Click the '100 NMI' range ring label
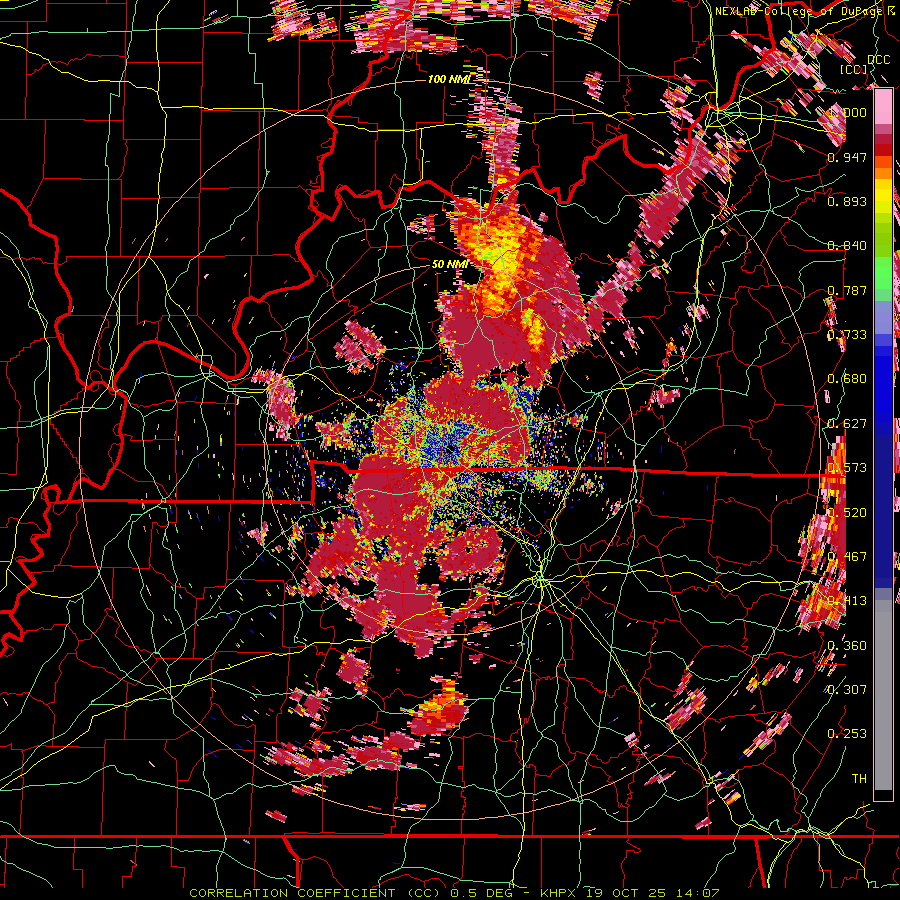Viewport: 900px width, 900px height. click(449, 79)
